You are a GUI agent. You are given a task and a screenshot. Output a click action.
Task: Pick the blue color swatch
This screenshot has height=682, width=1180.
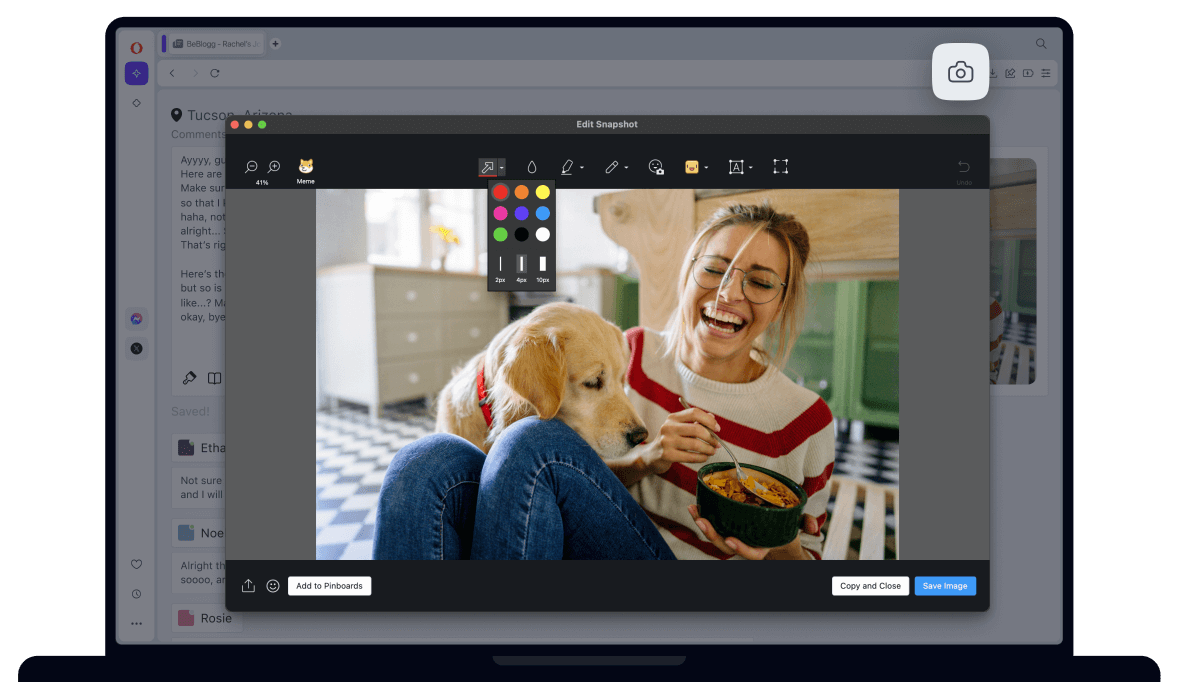coord(543,214)
